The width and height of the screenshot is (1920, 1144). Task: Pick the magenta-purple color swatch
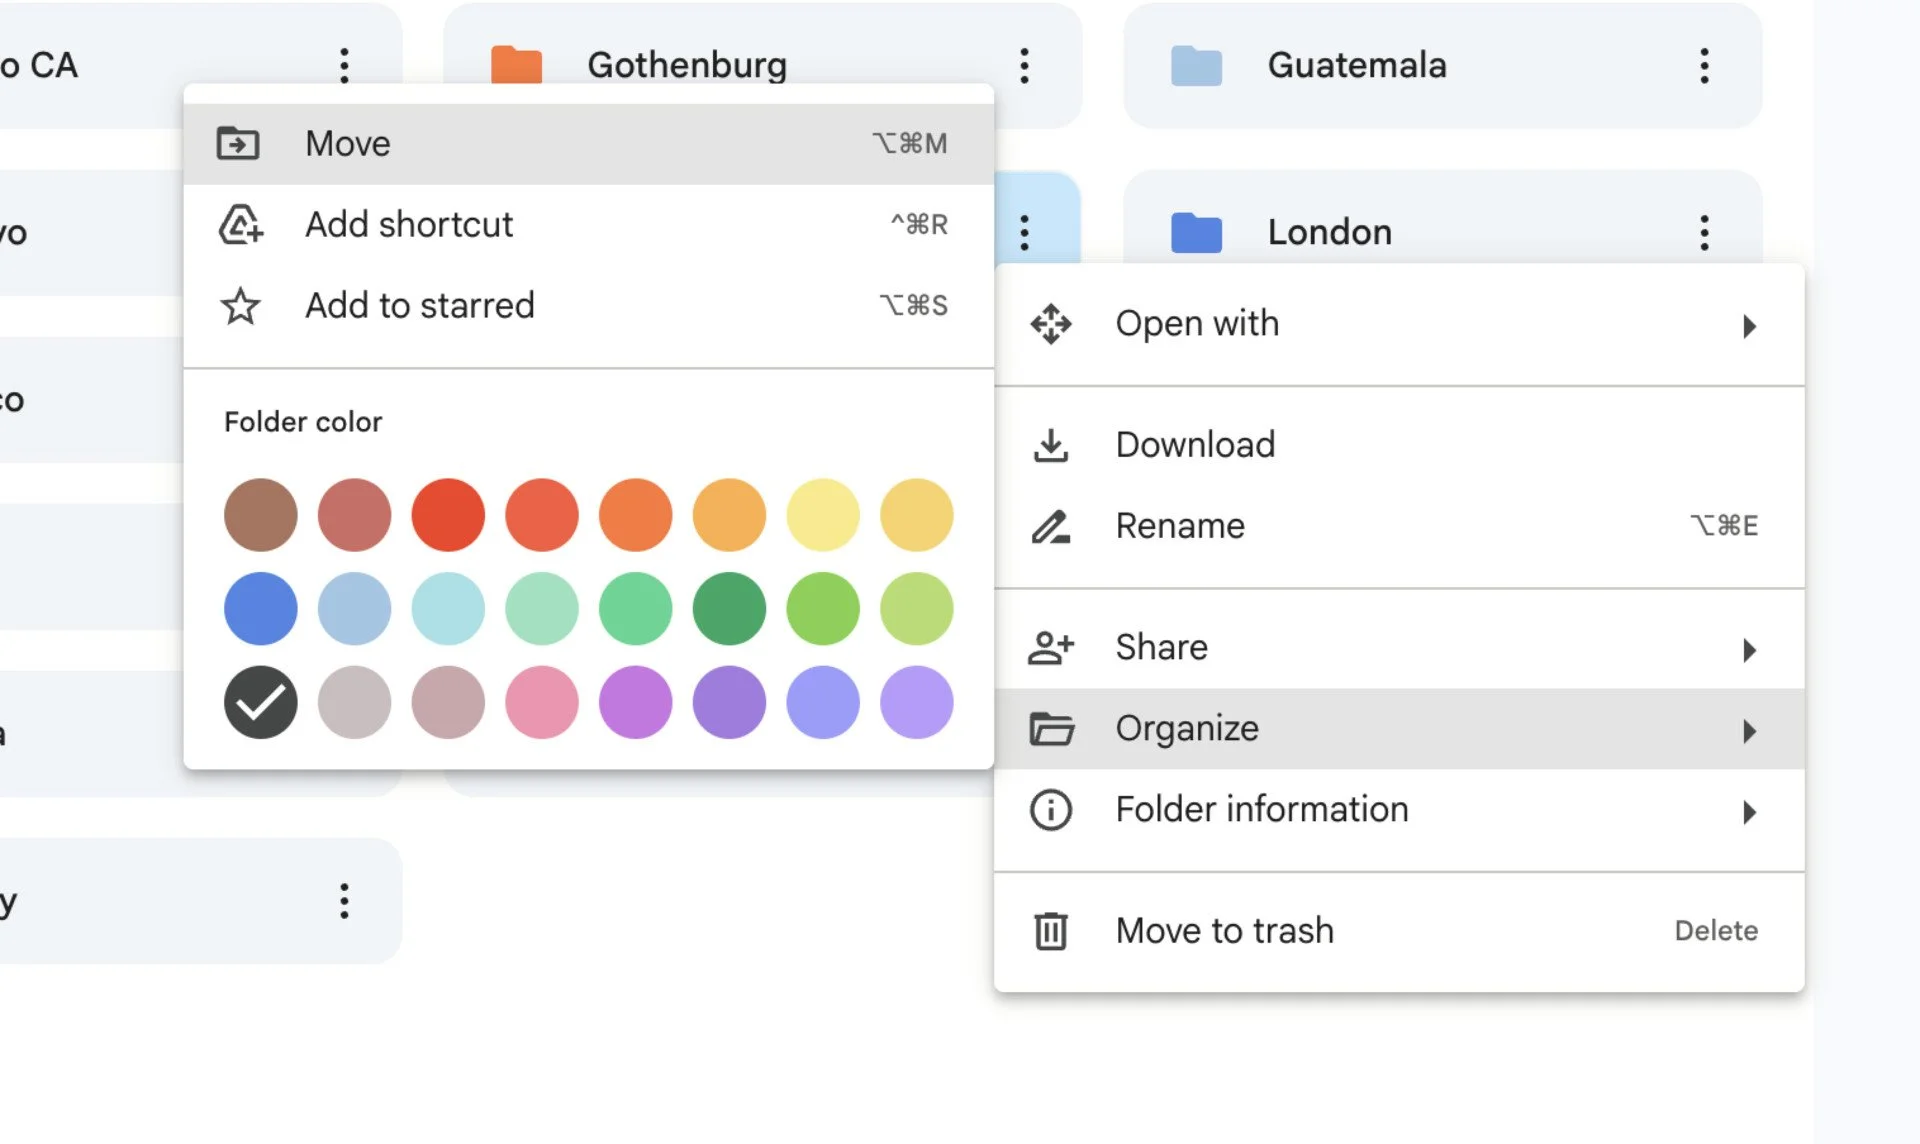635,703
